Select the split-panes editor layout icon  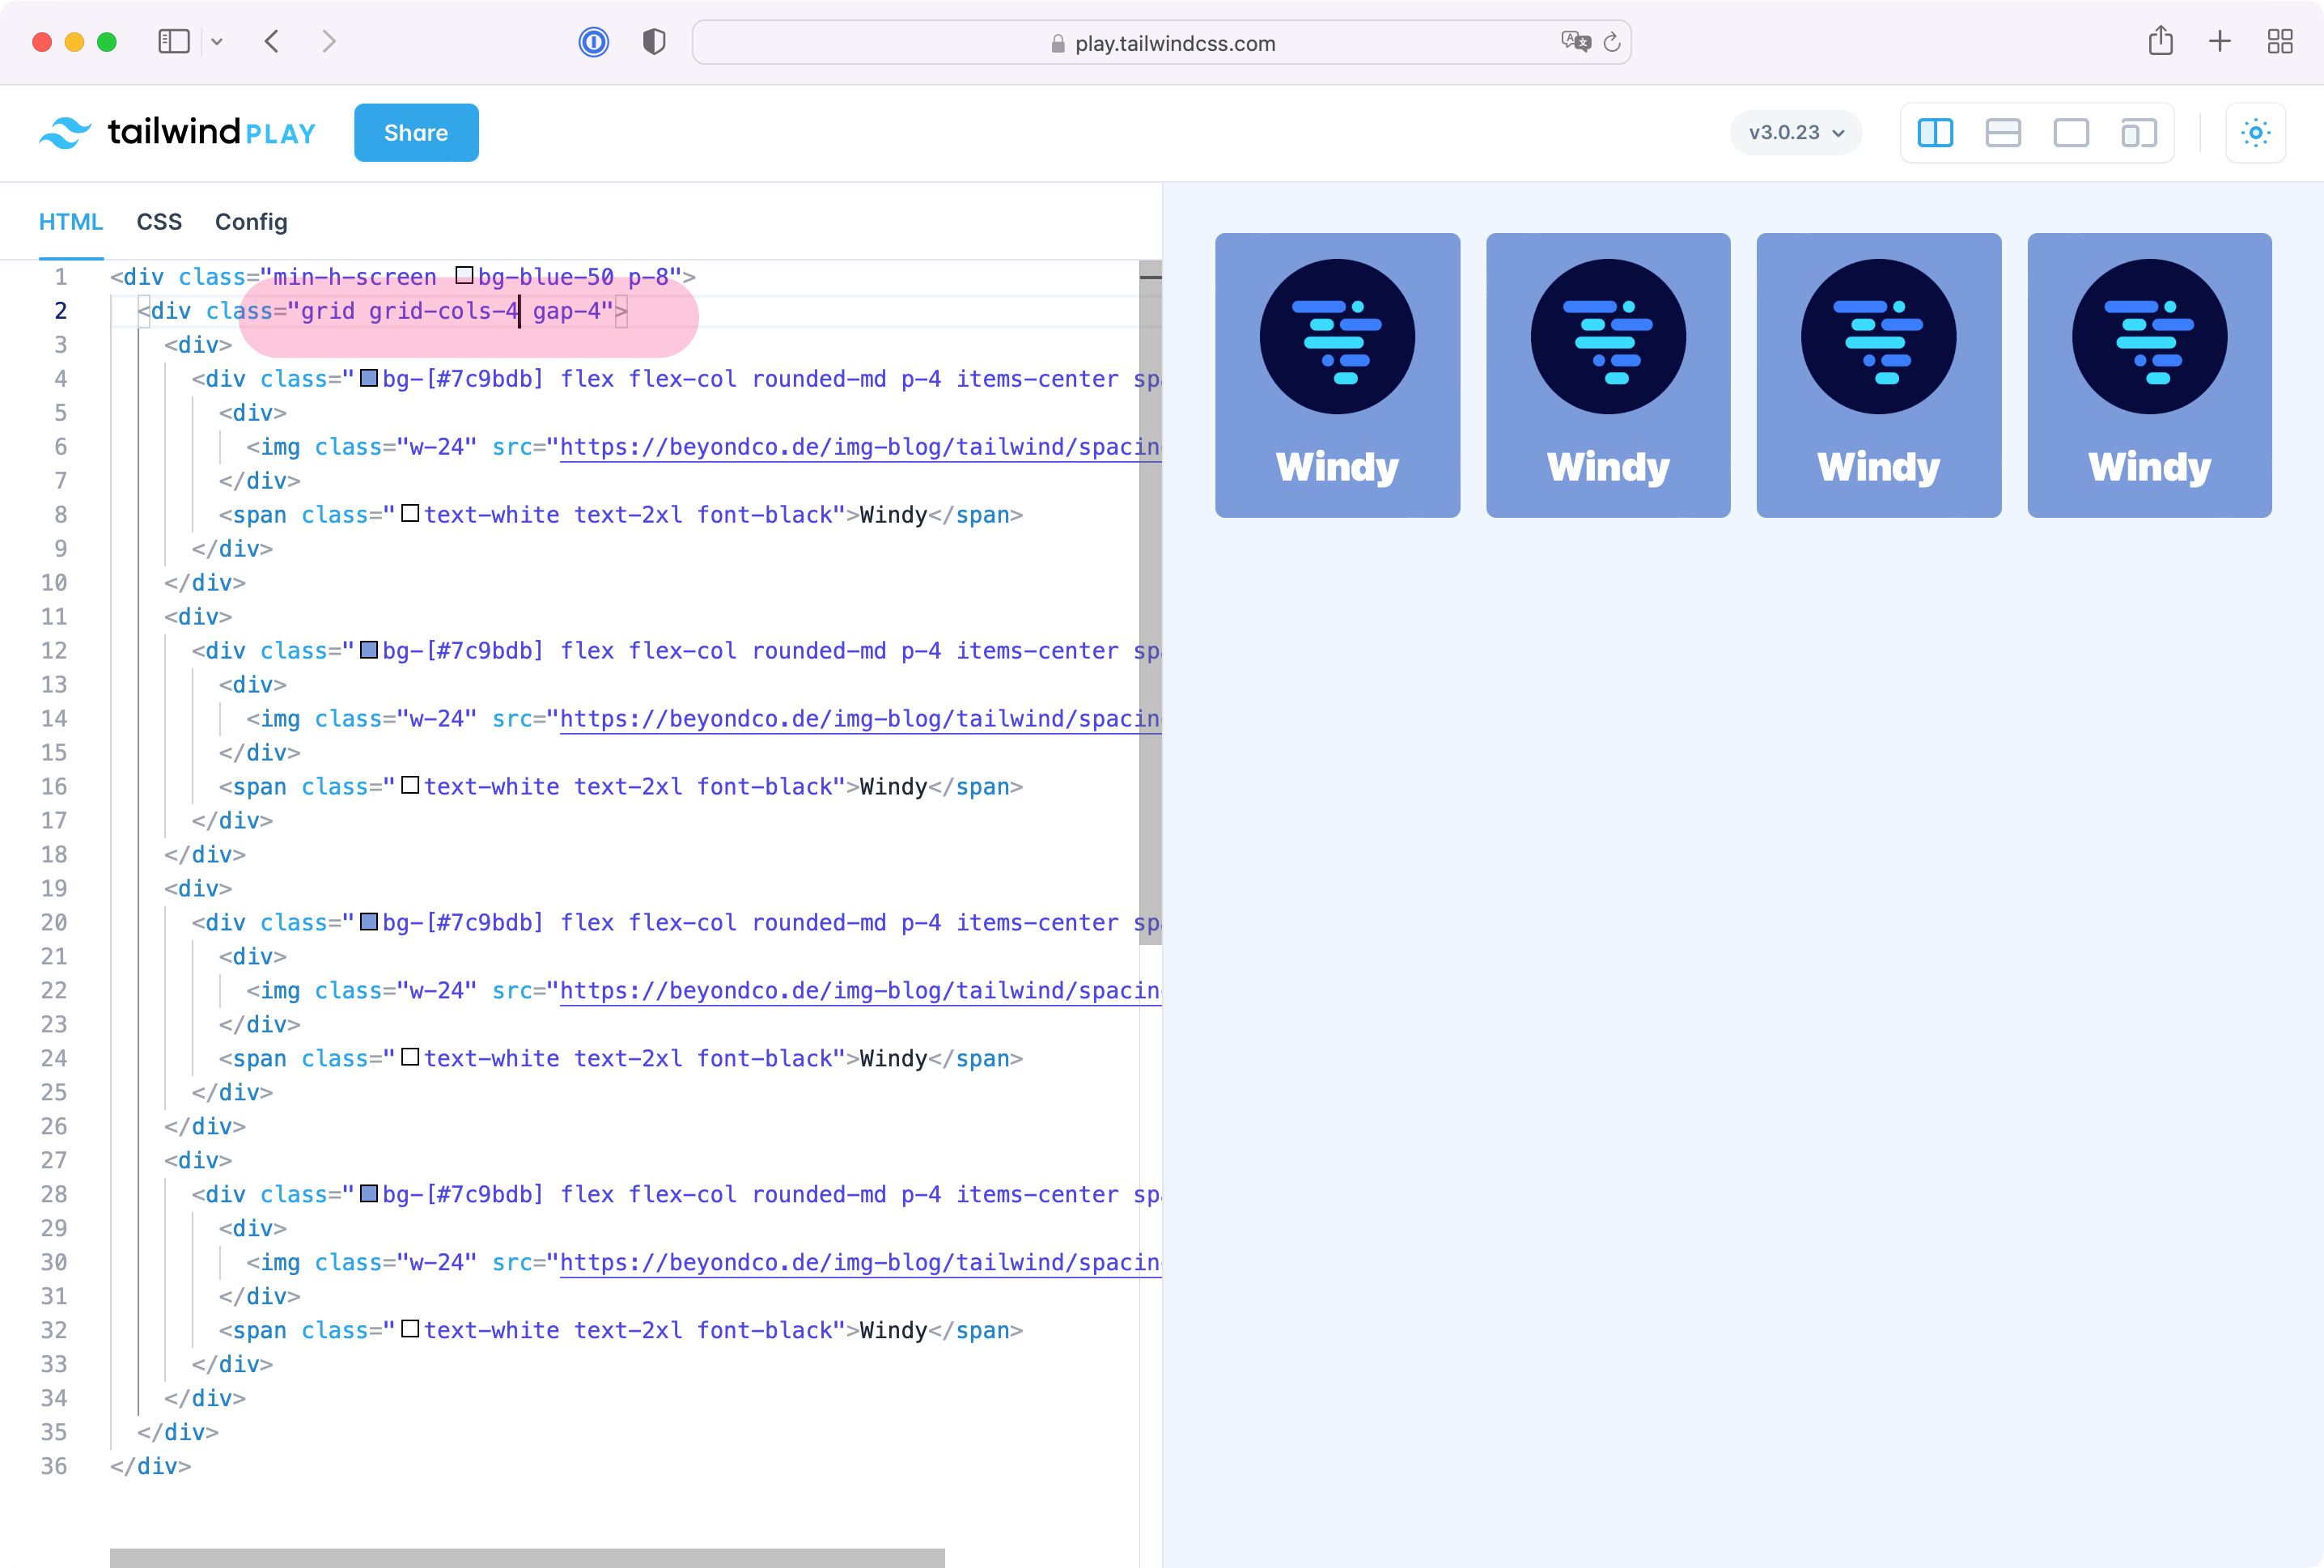pyautogui.click(x=1935, y=132)
